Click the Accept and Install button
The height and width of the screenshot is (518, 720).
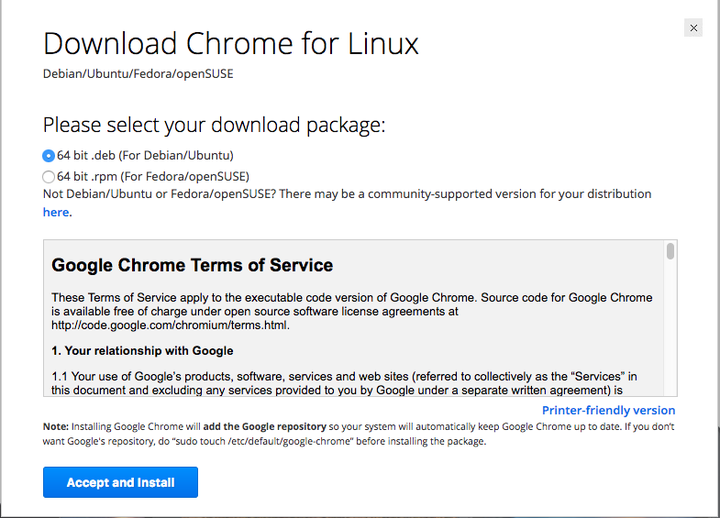click(120, 482)
